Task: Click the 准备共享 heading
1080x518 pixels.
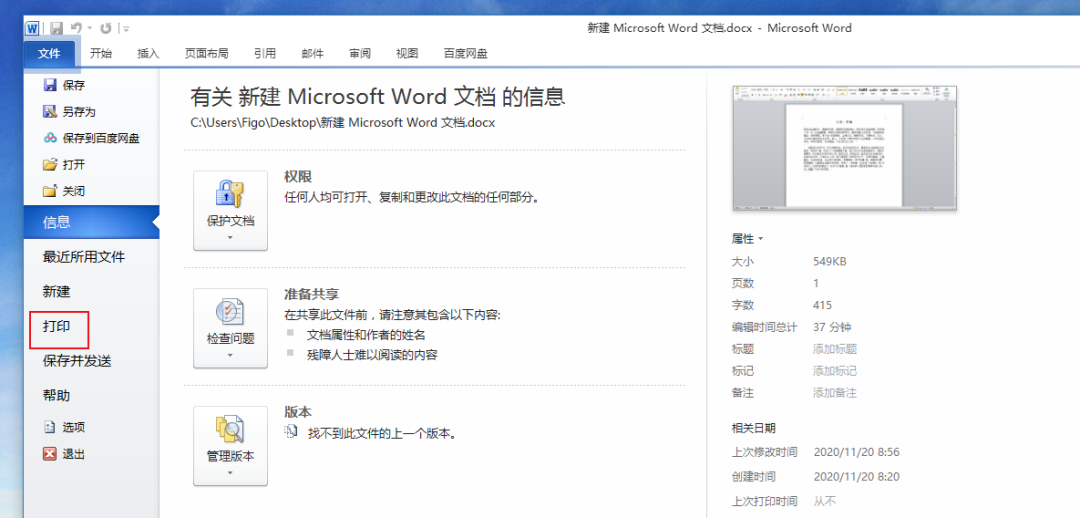Action: (x=312, y=295)
